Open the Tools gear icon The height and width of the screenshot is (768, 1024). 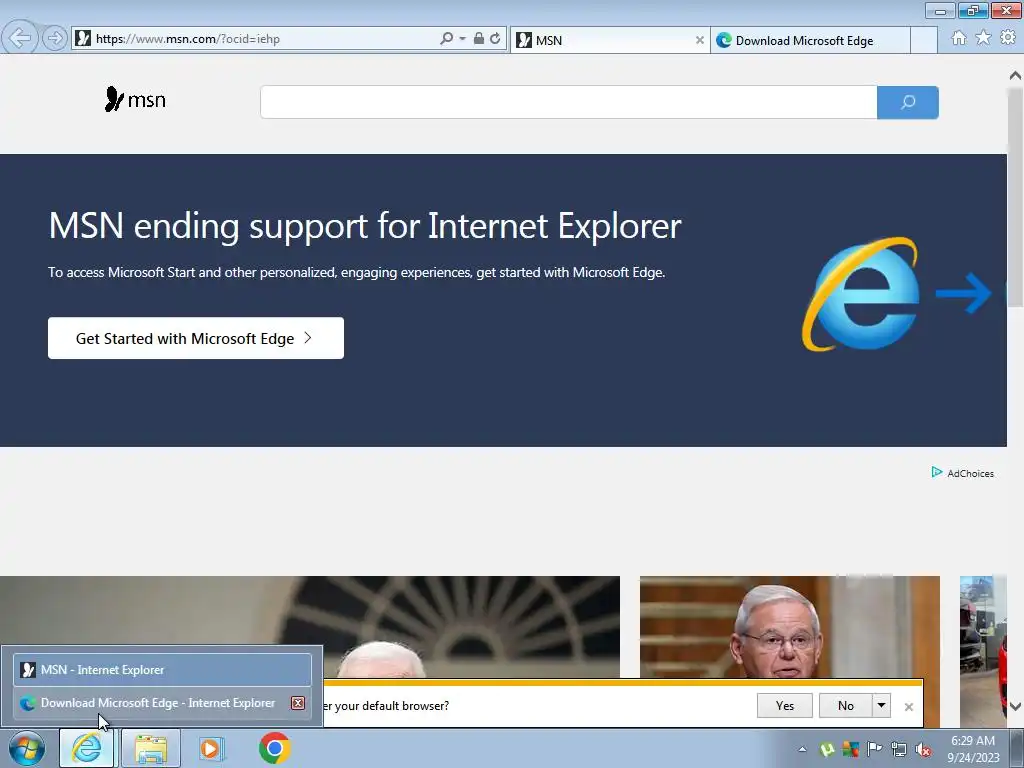[1008, 38]
